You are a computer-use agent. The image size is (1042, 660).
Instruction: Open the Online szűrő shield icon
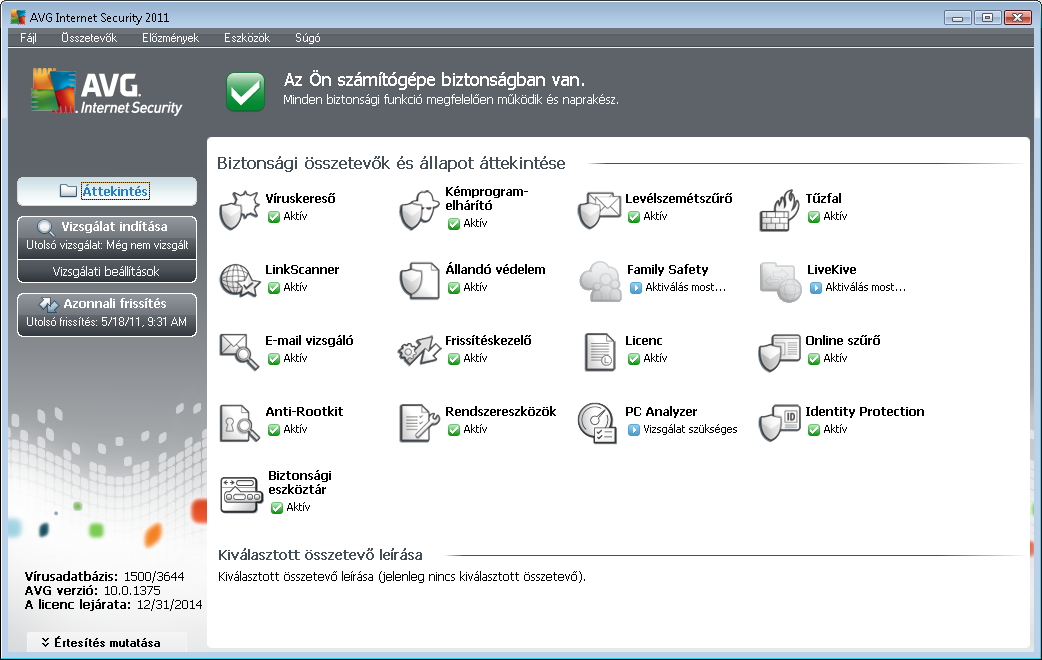click(x=779, y=352)
